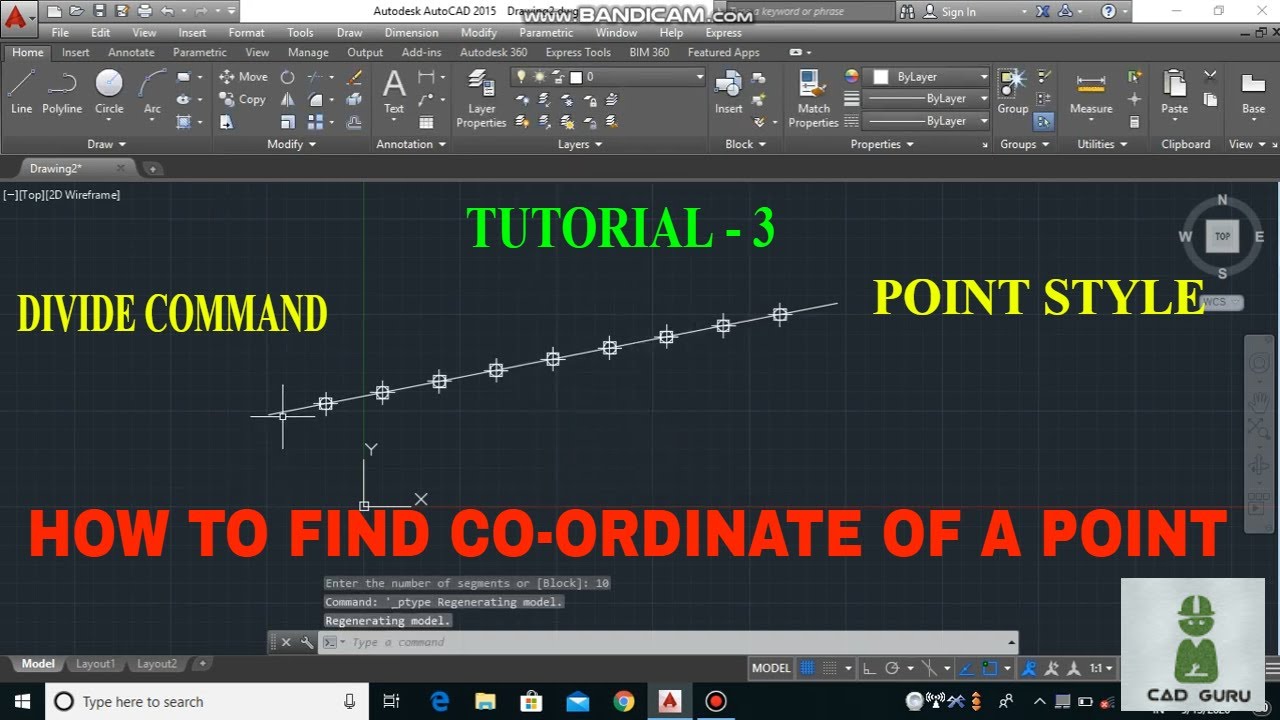Toggle the drawing grid display
This screenshot has height=720, width=1280.
808,668
